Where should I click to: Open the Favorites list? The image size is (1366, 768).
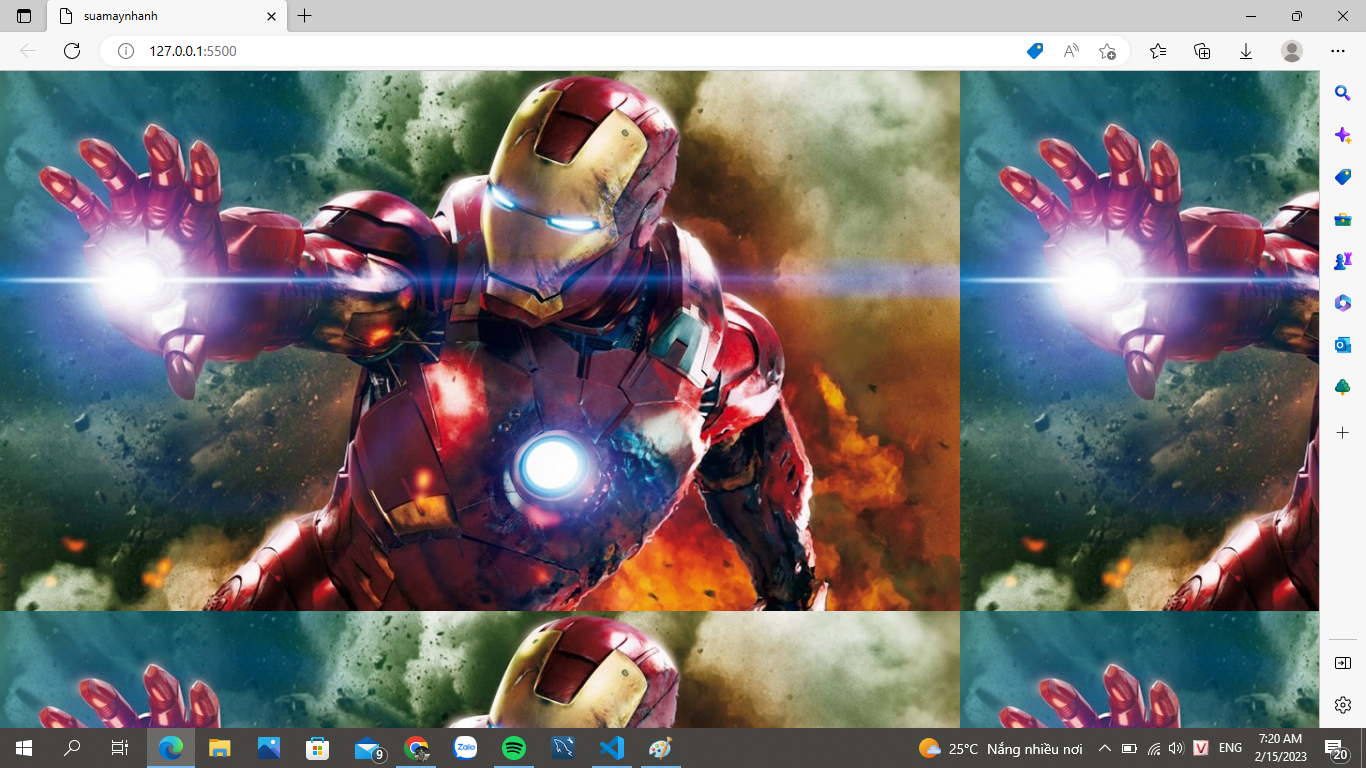(1158, 51)
